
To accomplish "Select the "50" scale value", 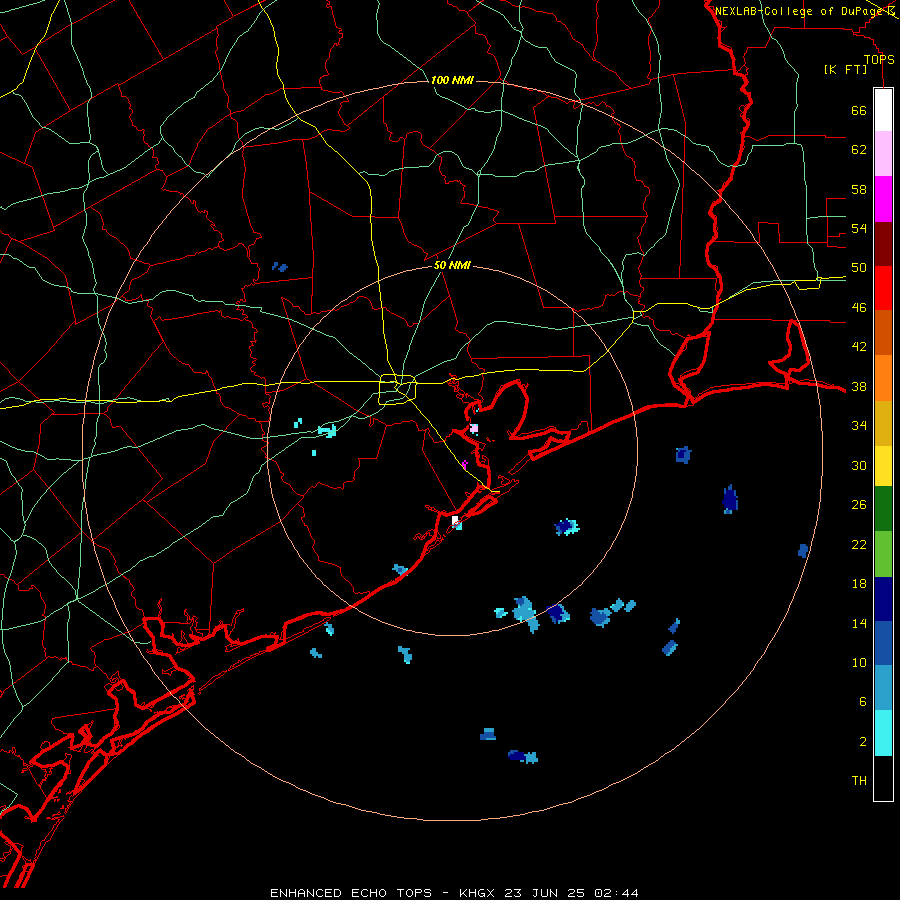I will [859, 268].
